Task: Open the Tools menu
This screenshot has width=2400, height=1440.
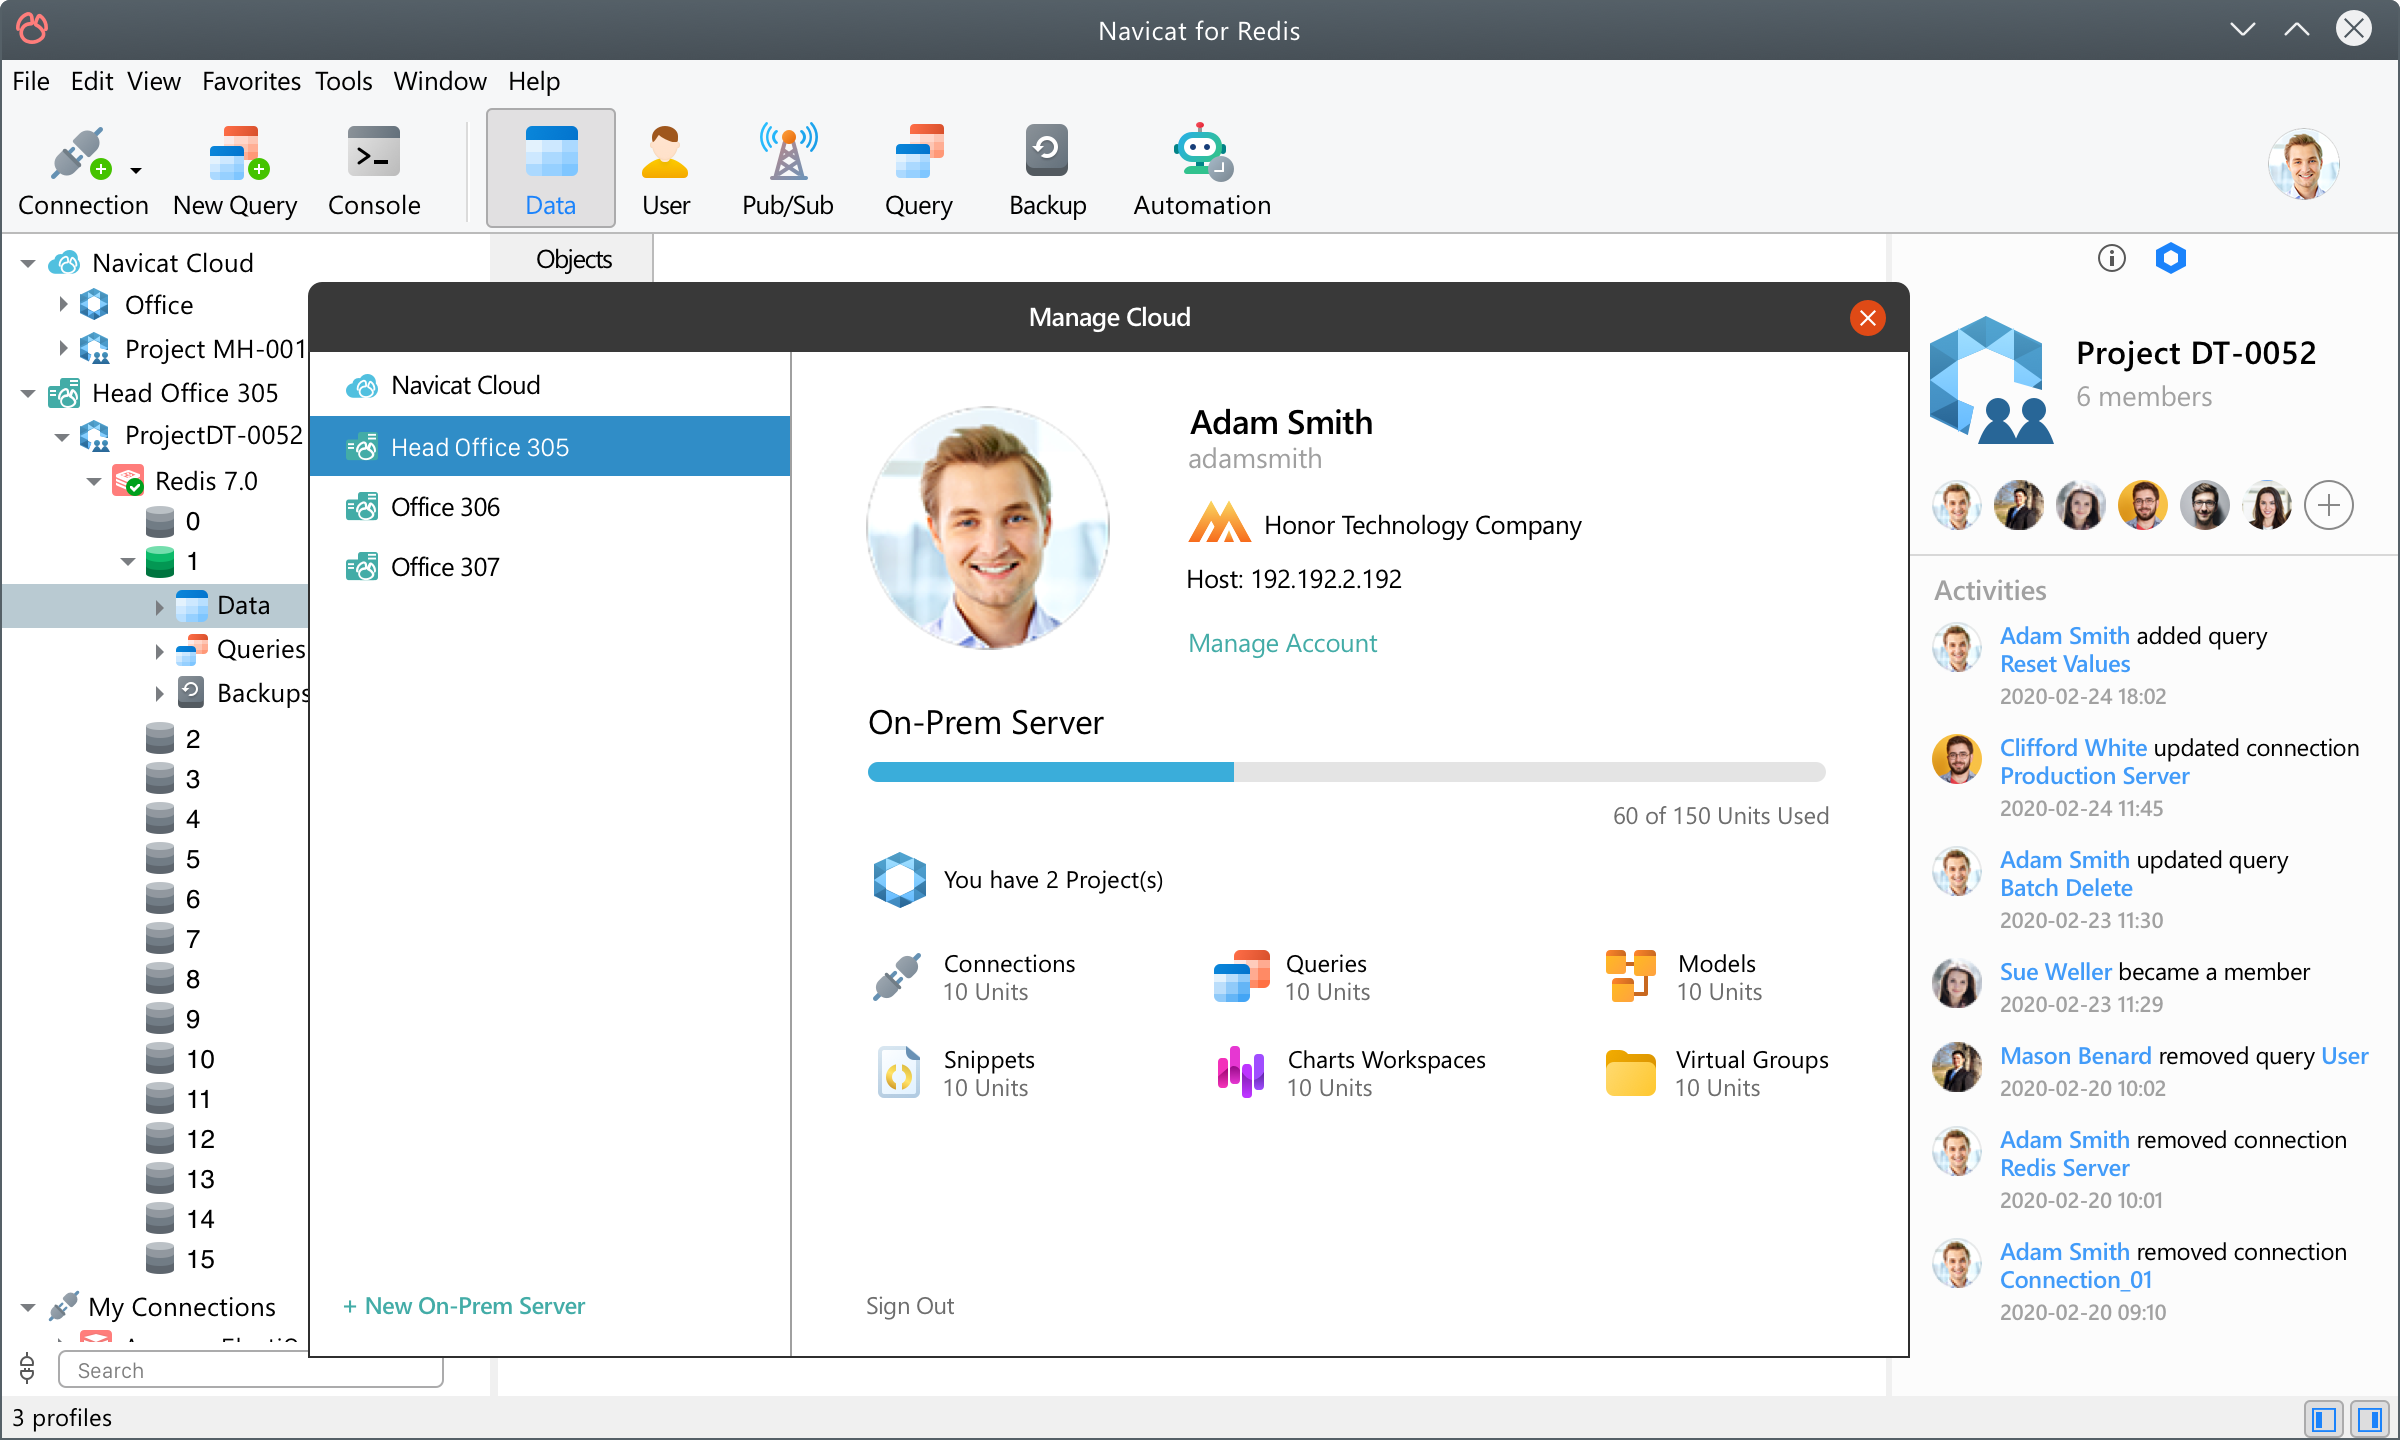Action: coord(343,81)
